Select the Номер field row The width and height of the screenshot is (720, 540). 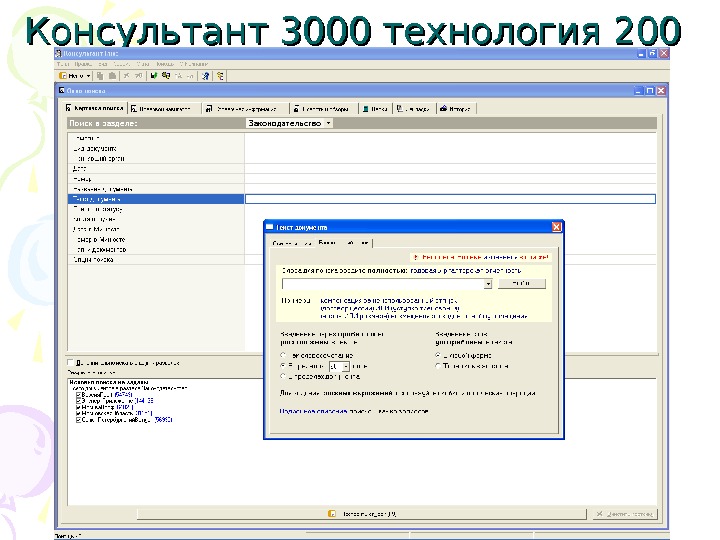click(156, 179)
